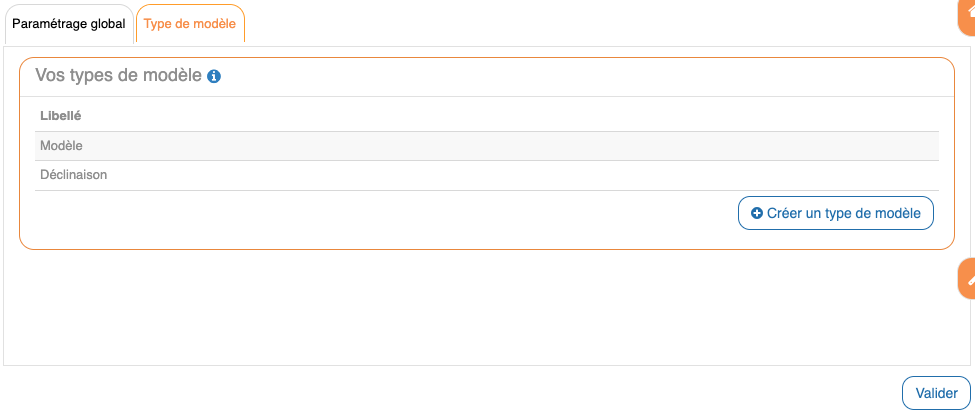
Task: Switch to the Paramétrage global tab
Action: coord(69,24)
